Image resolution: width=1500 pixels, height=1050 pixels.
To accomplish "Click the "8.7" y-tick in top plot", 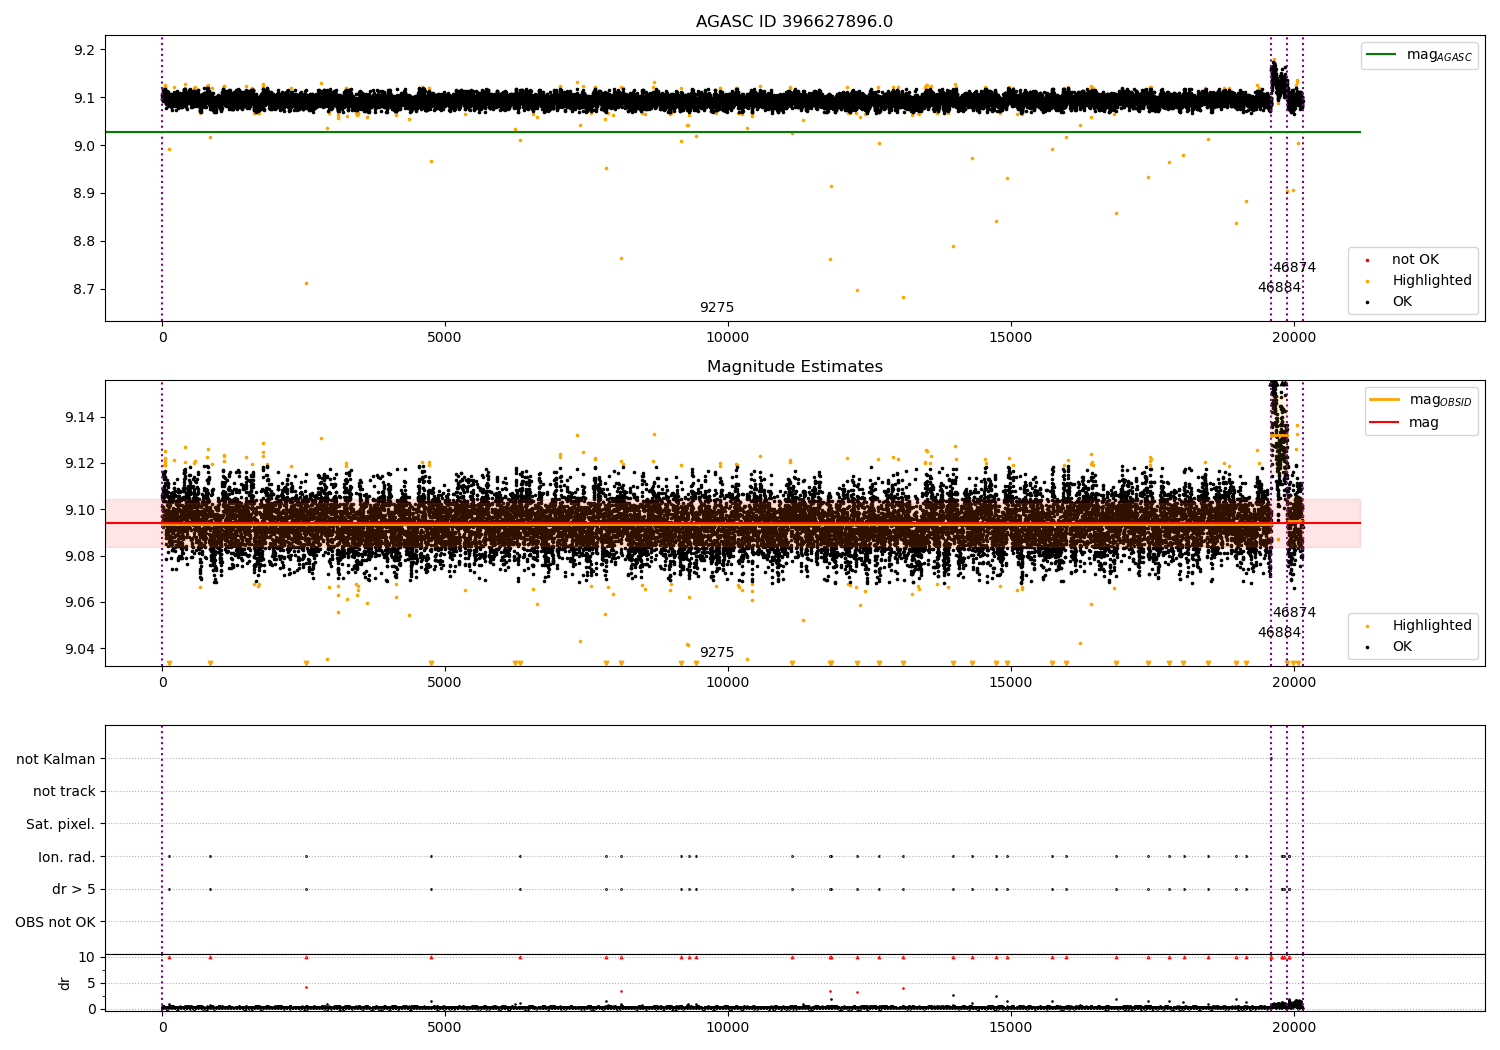I will (x=86, y=290).
